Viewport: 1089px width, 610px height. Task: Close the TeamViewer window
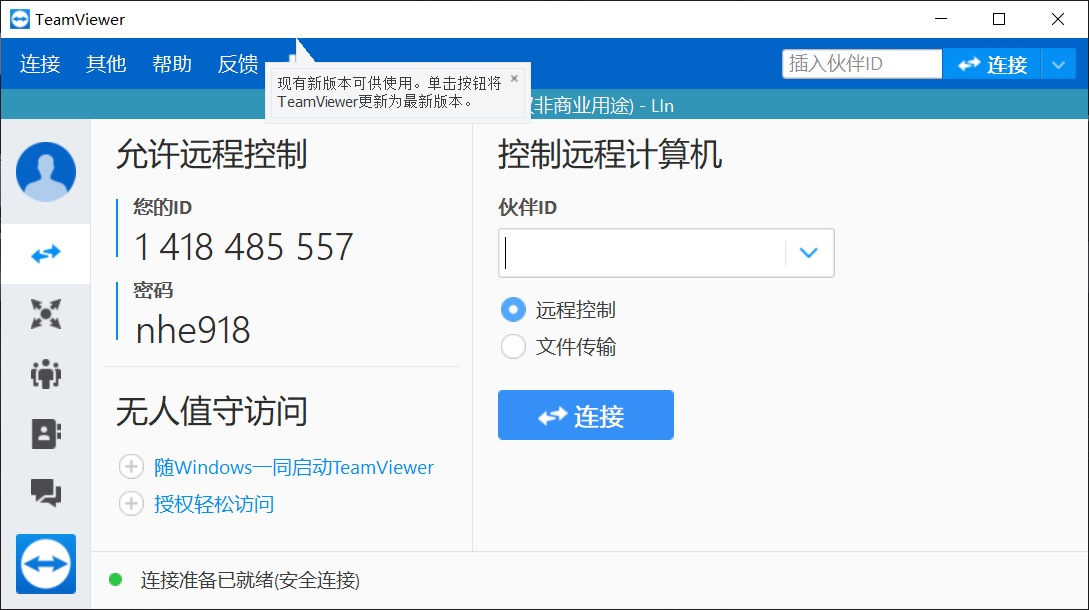(x=1058, y=19)
